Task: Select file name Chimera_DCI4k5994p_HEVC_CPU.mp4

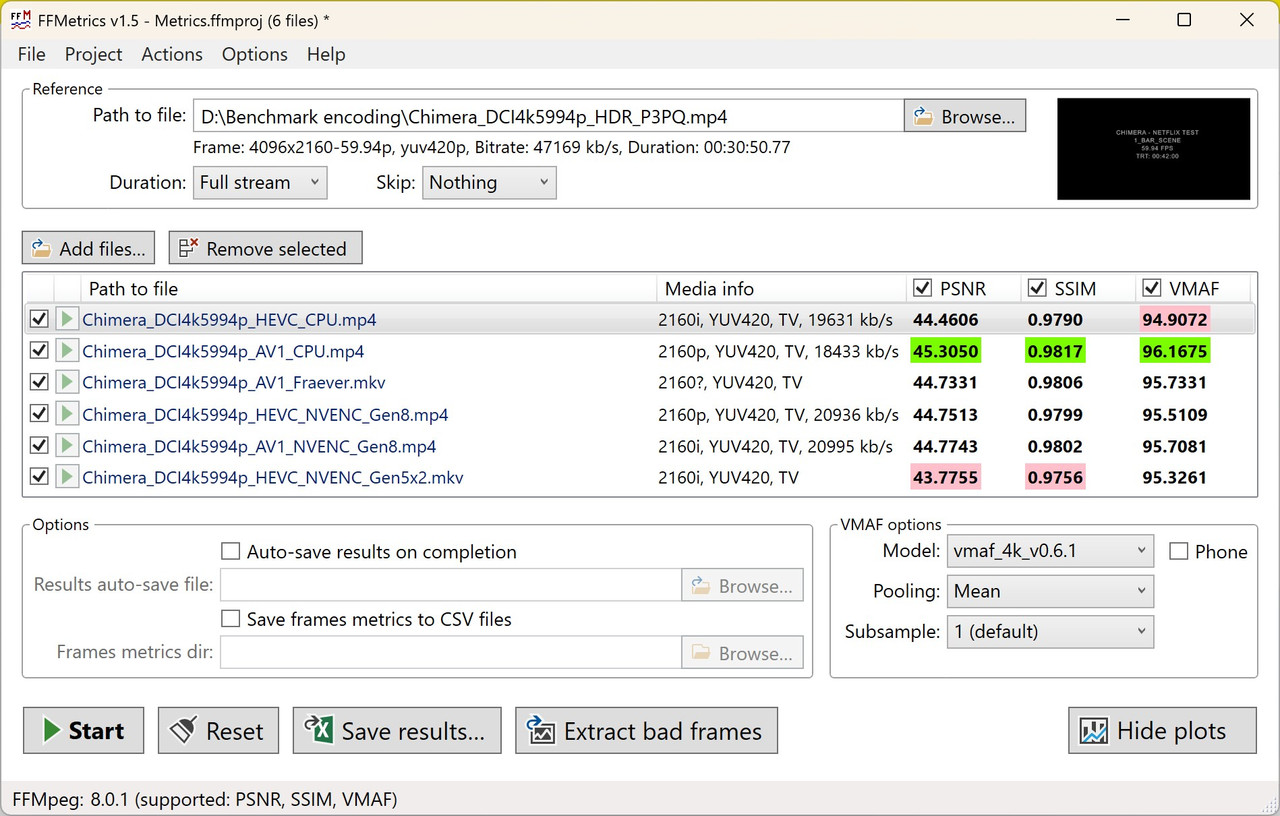Action: (229, 321)
